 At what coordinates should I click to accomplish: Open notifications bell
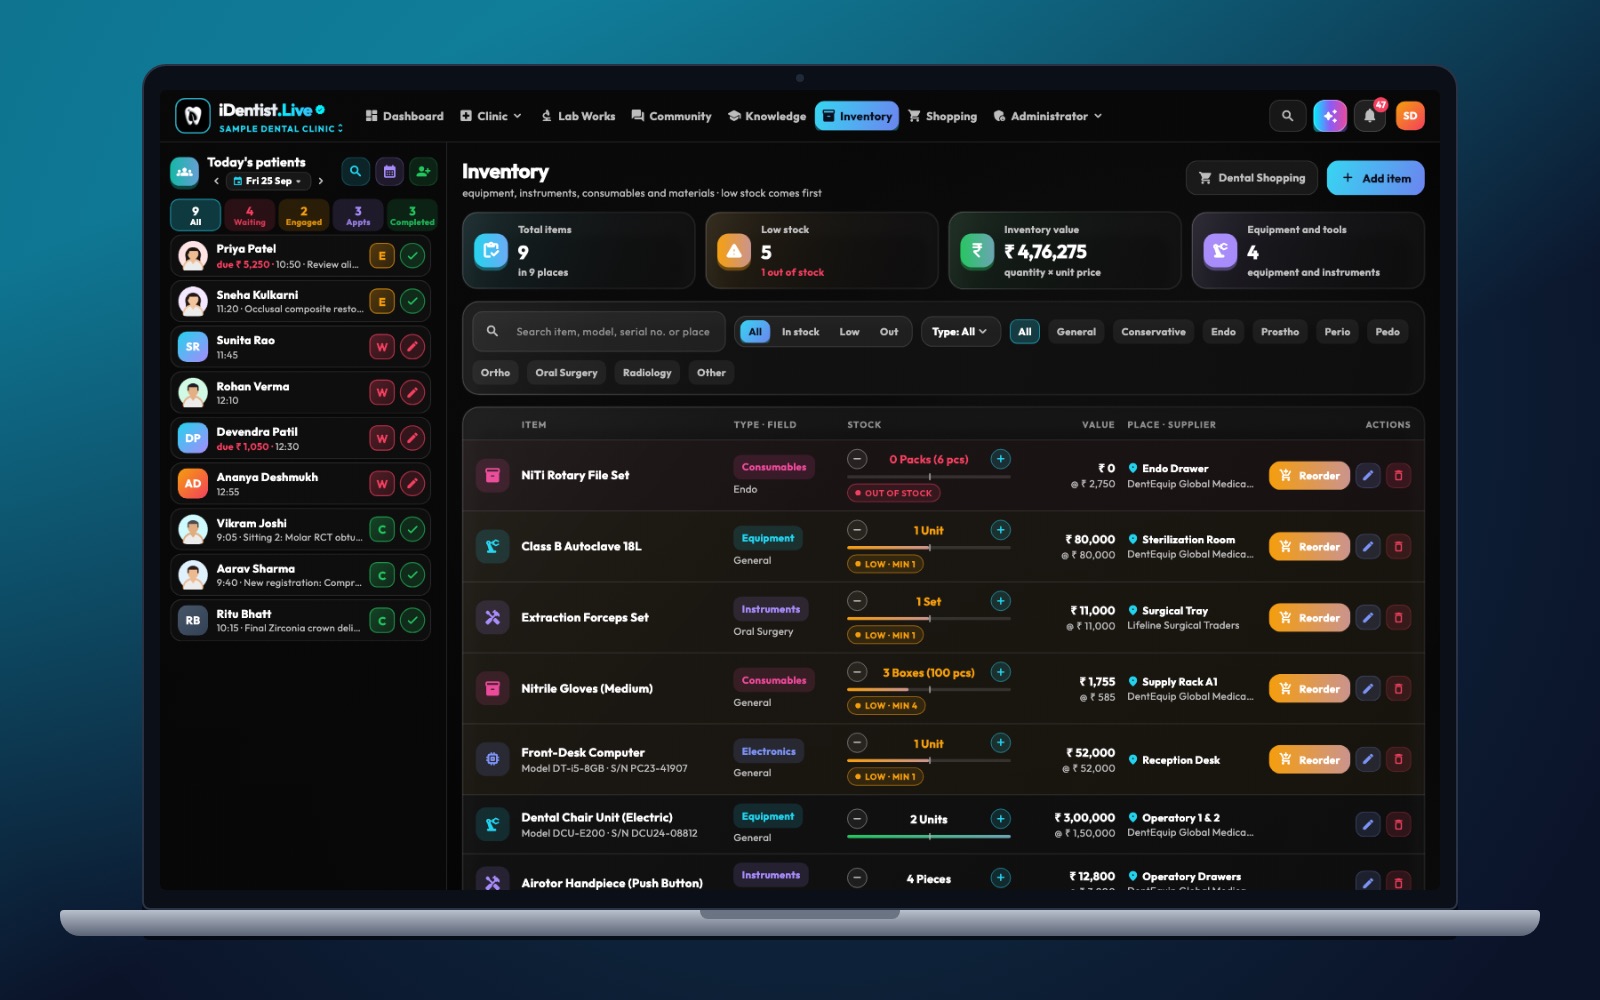click(1370, 116)
